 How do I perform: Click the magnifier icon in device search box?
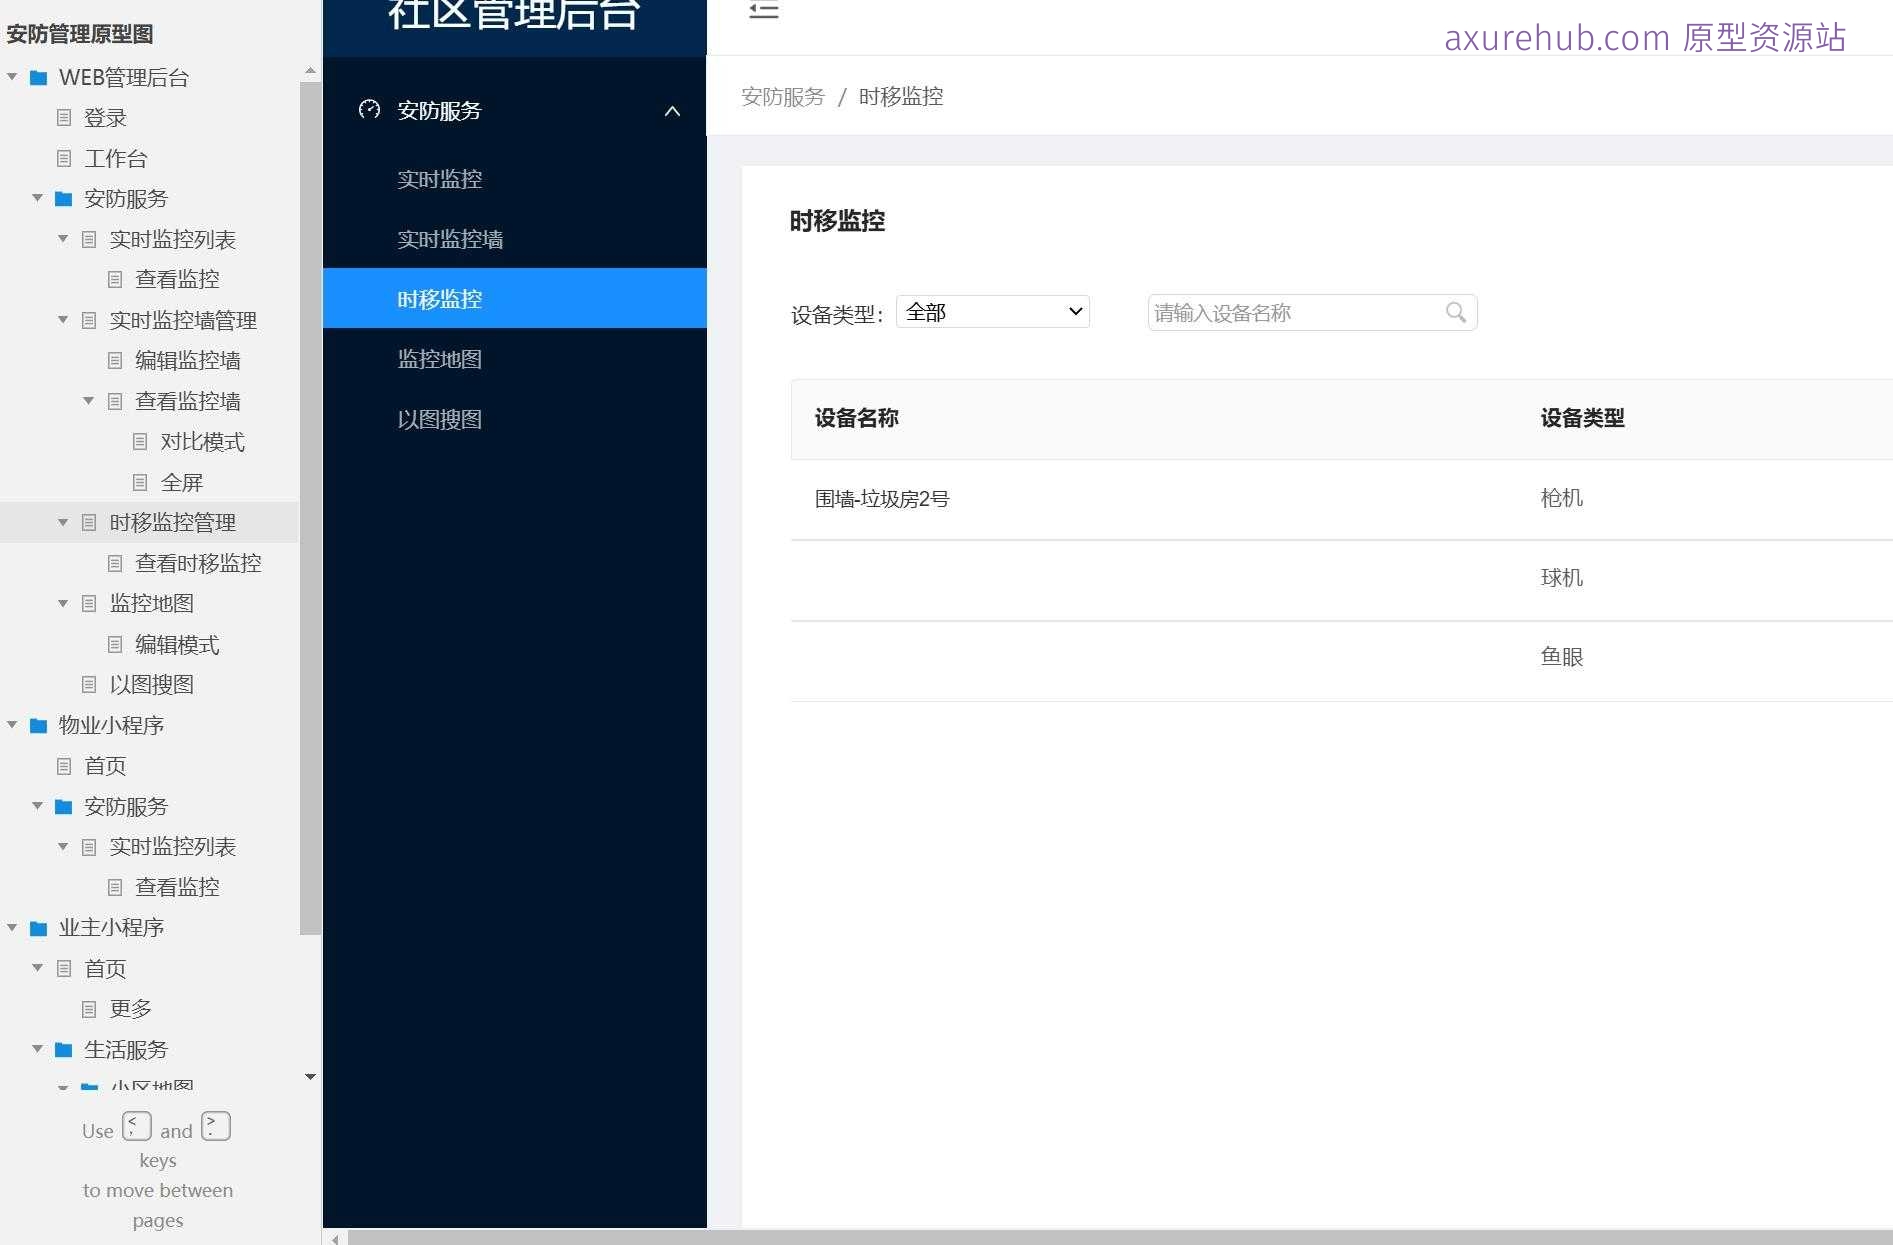[x=1456, y=312]
